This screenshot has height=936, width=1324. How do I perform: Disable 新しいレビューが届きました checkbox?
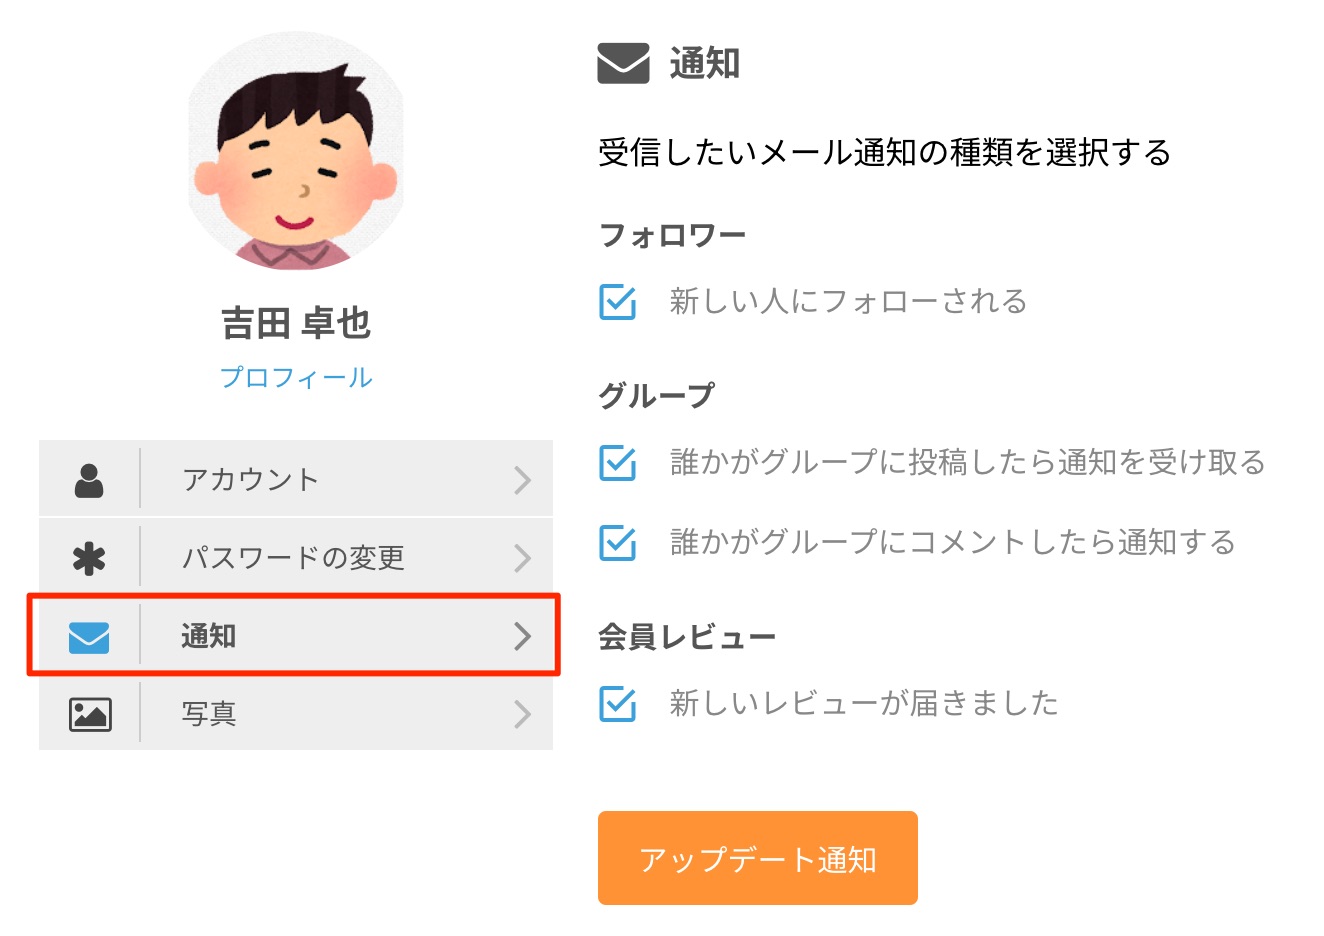click(618, 704)
